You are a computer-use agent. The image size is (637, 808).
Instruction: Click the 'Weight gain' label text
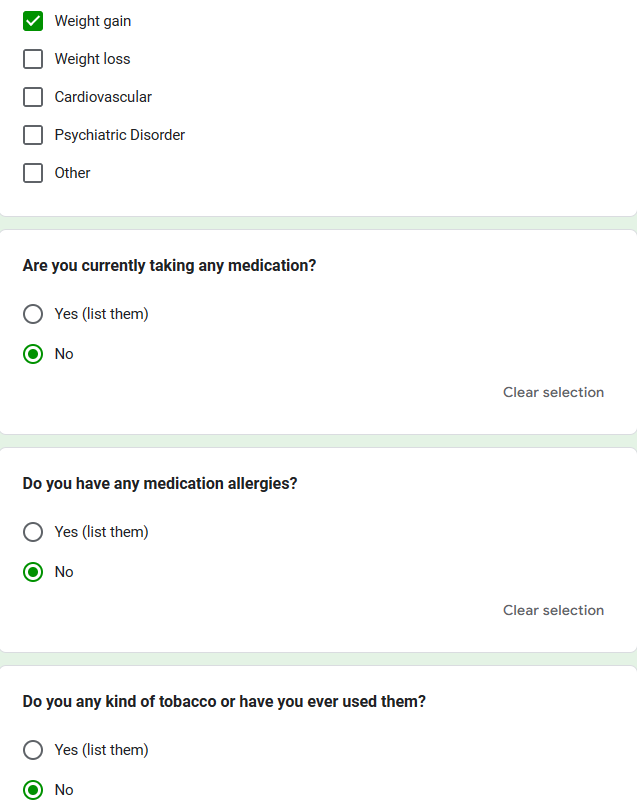(92, 21)
